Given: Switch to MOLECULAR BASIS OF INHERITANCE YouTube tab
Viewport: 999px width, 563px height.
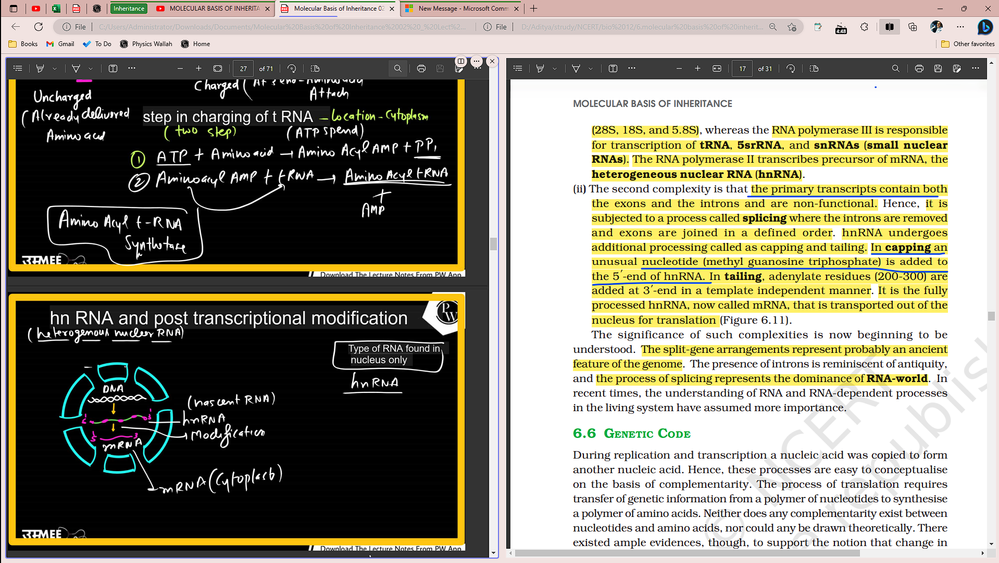Looking at the screenshot, I should (x=213, y=8).
